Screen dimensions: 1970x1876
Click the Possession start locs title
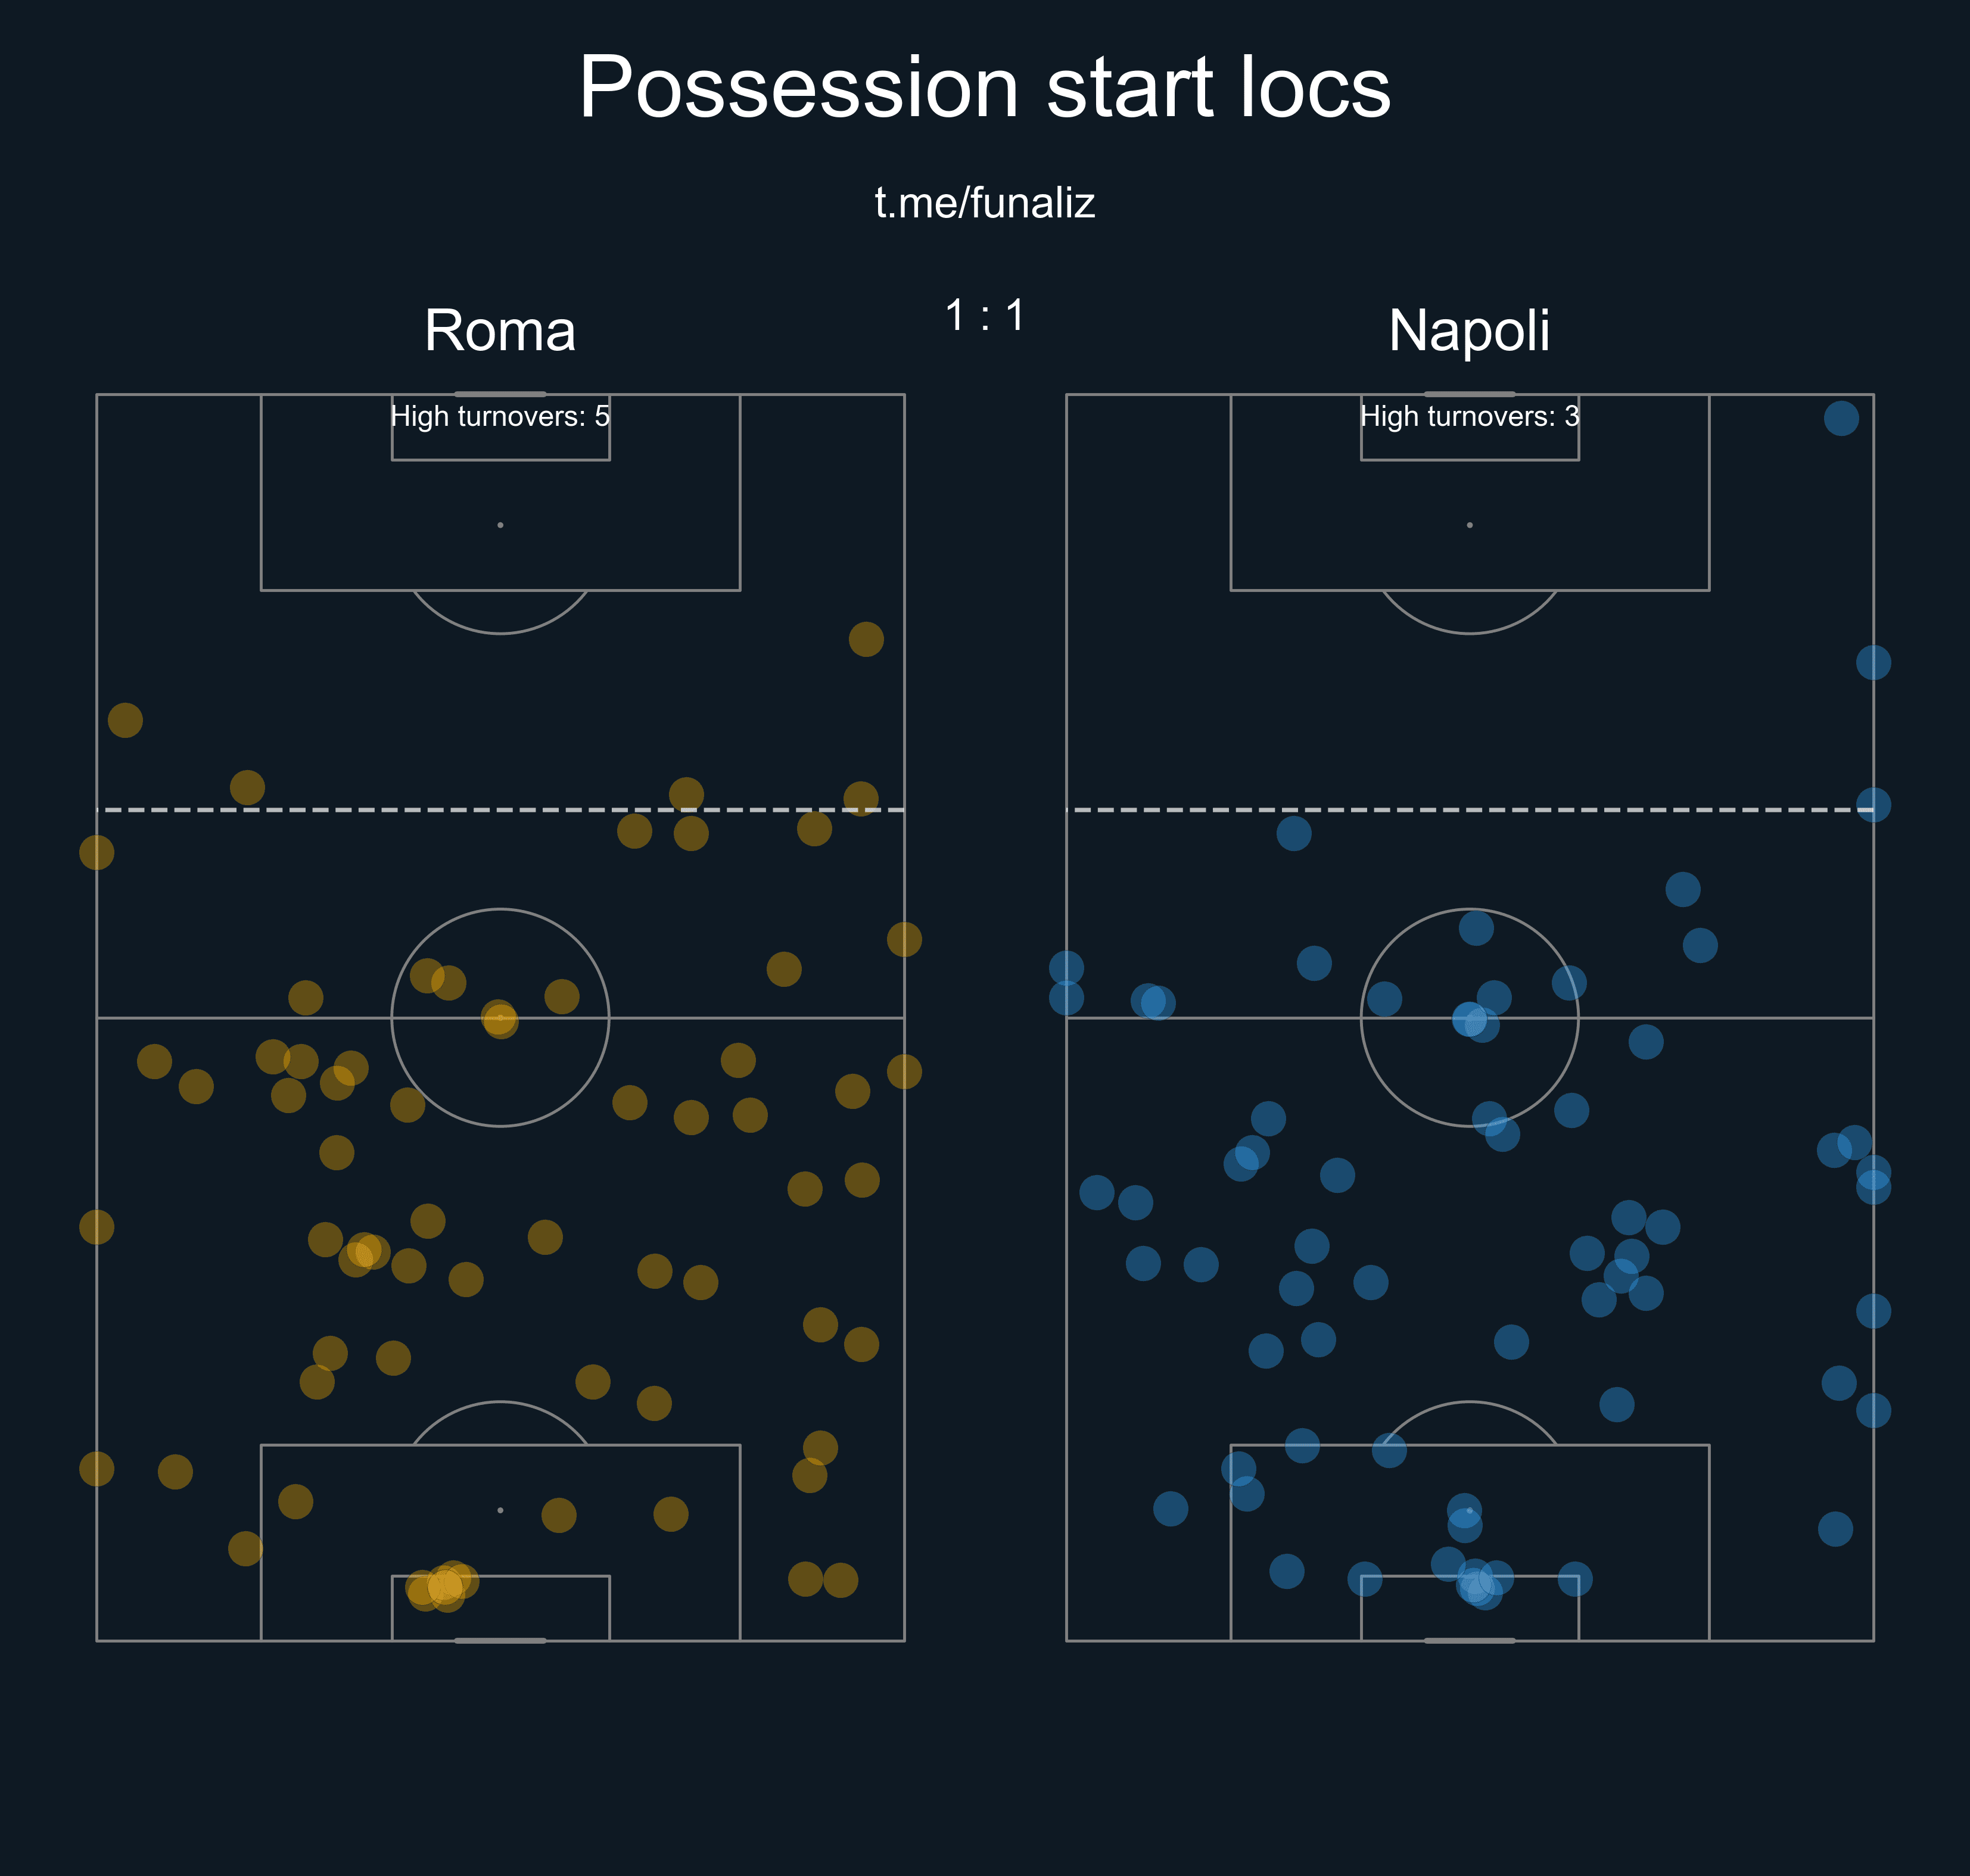[984, 87]
